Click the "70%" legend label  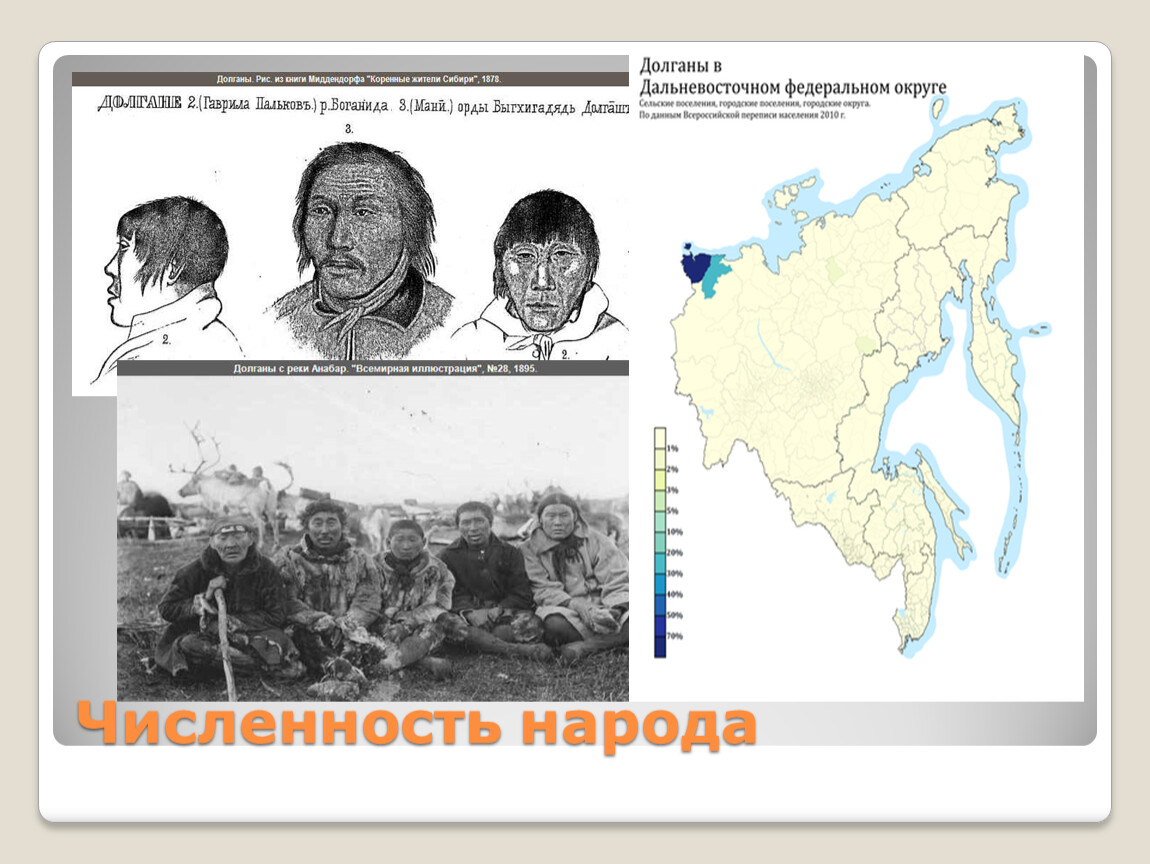click(x=675, y=636)
